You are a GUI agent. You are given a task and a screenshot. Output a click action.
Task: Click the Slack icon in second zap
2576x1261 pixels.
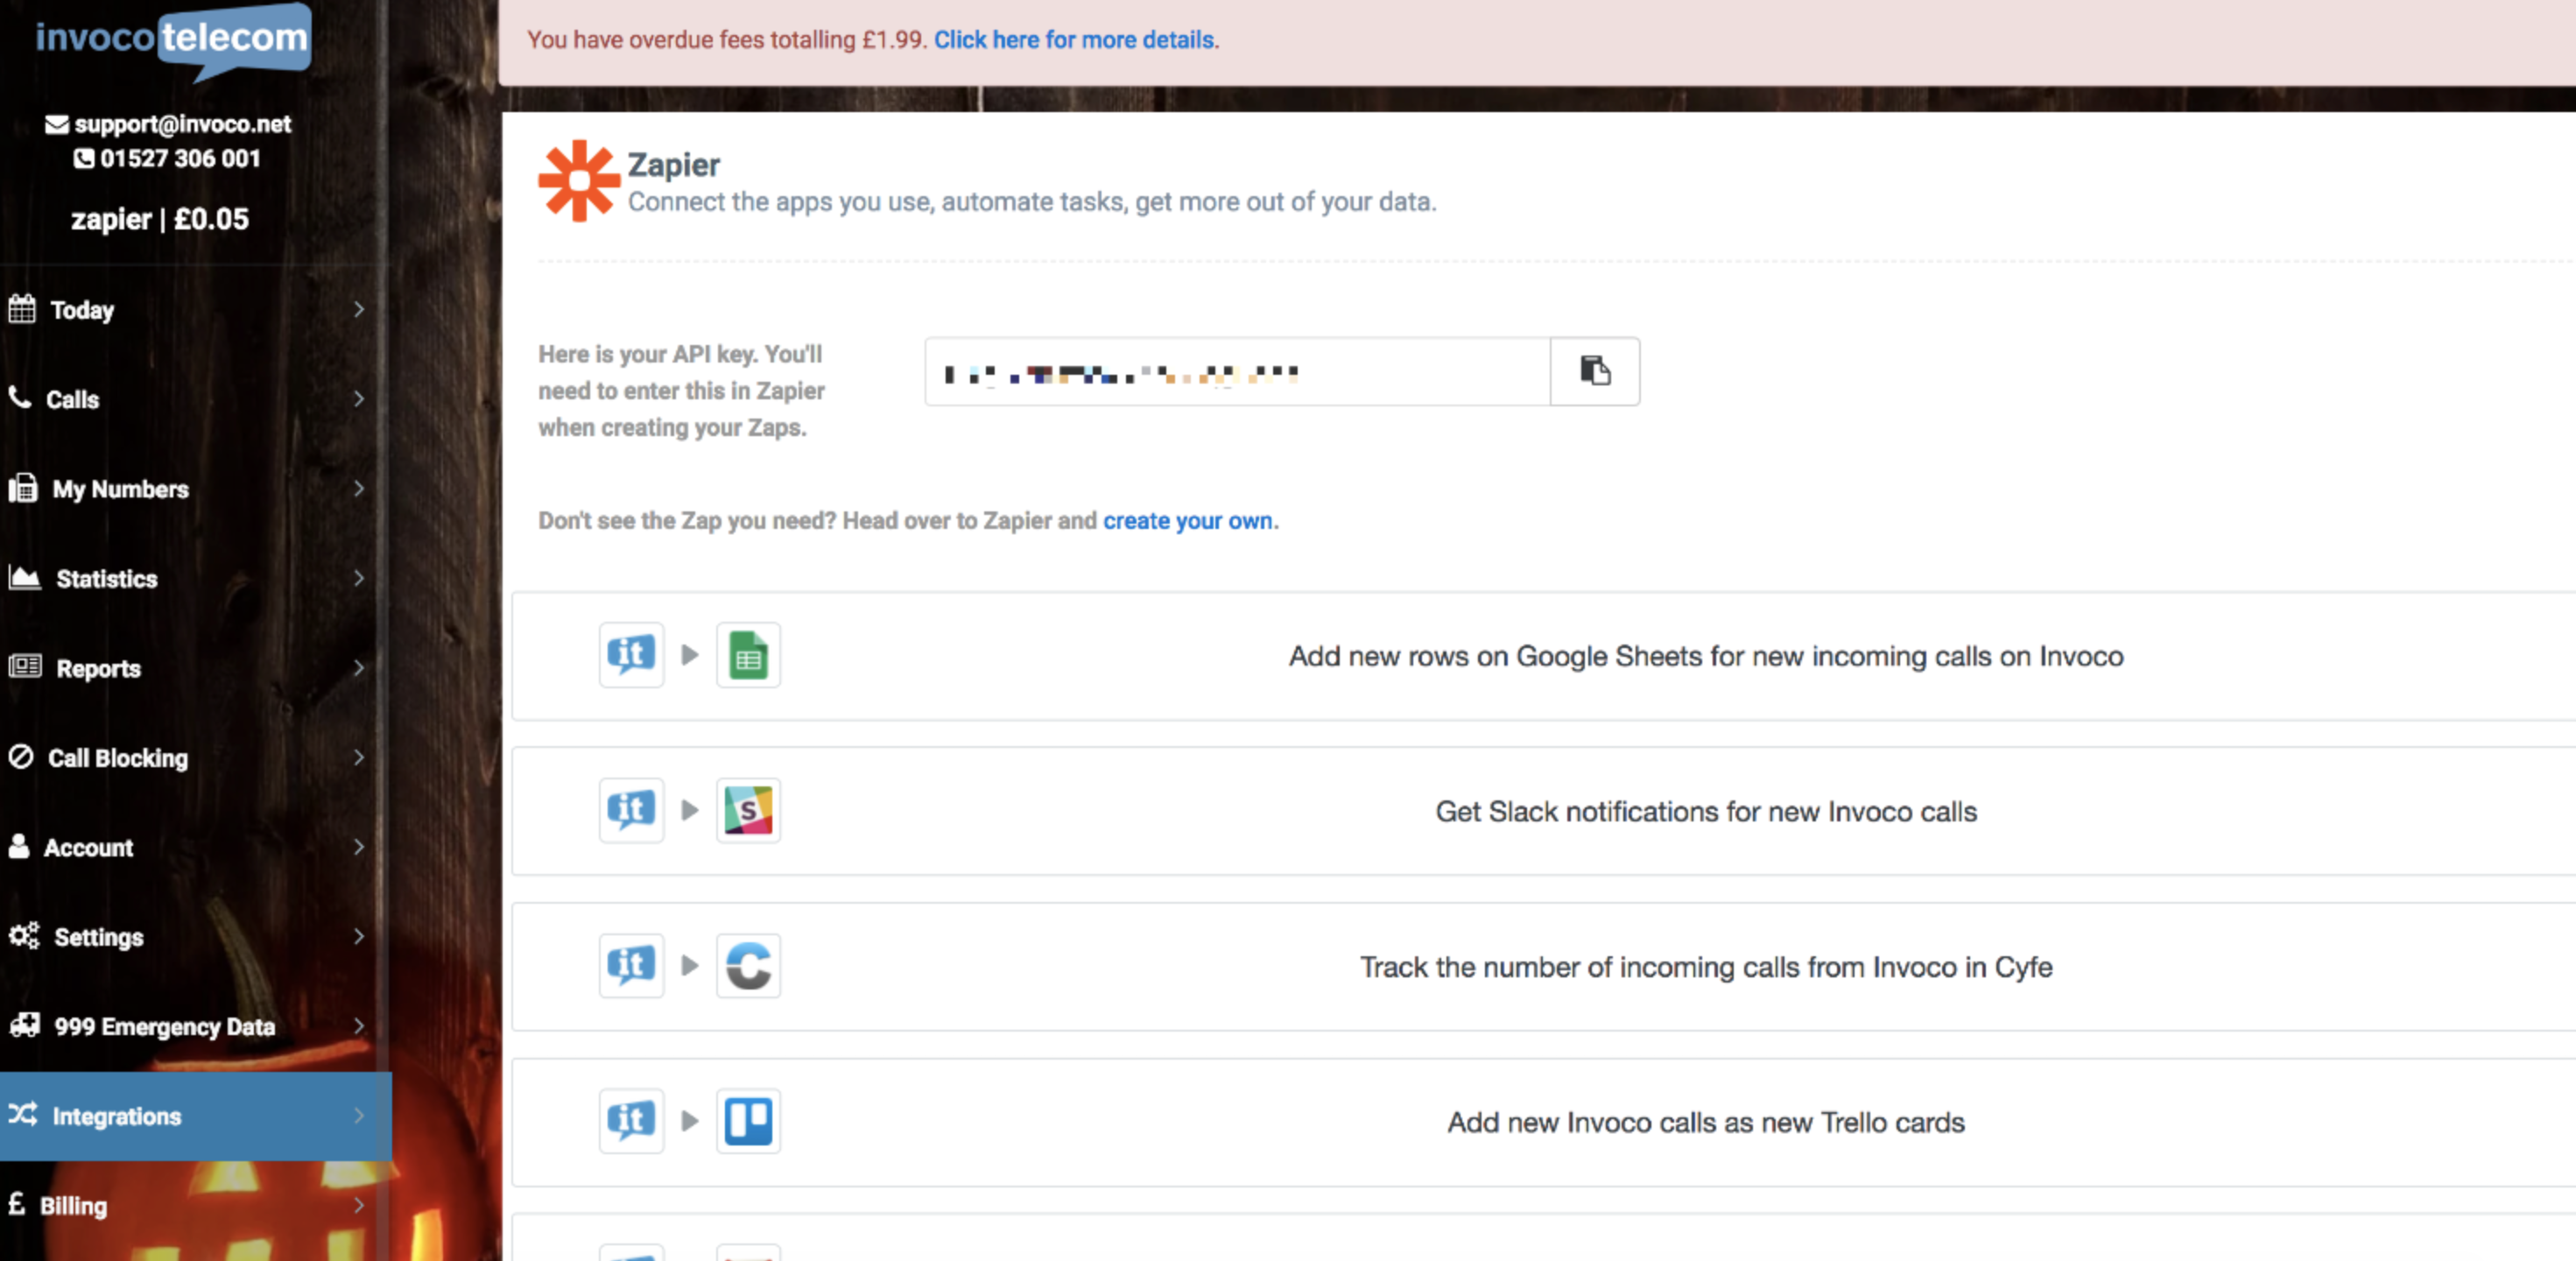pos(748,811)
